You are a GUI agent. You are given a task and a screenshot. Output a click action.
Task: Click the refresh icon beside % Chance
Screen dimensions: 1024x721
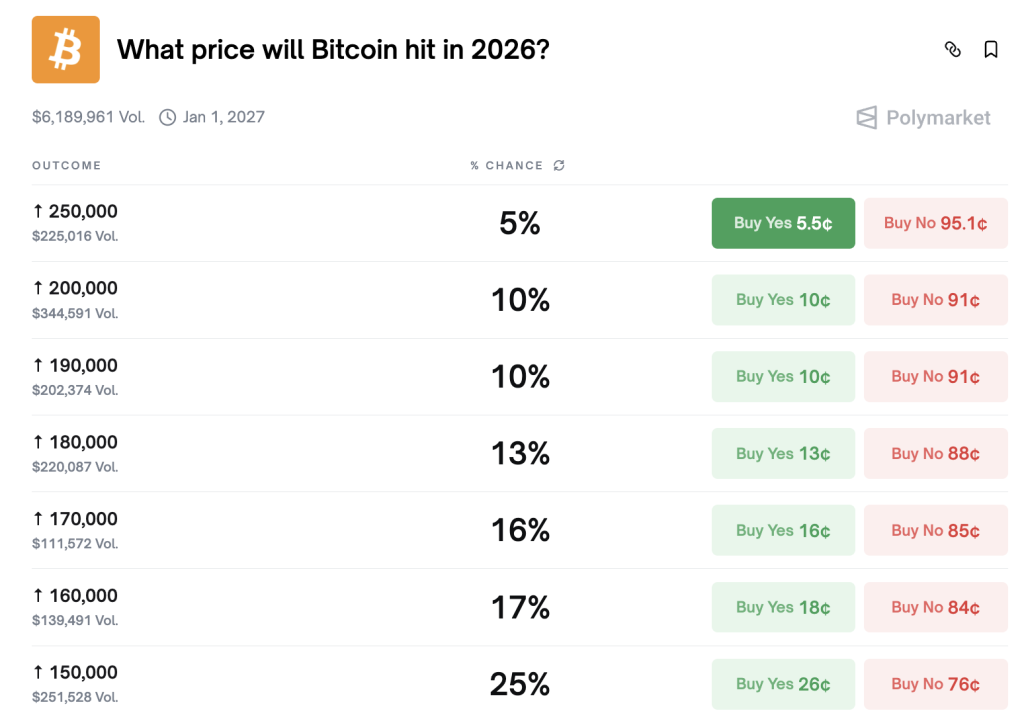(x=559, y=166)
